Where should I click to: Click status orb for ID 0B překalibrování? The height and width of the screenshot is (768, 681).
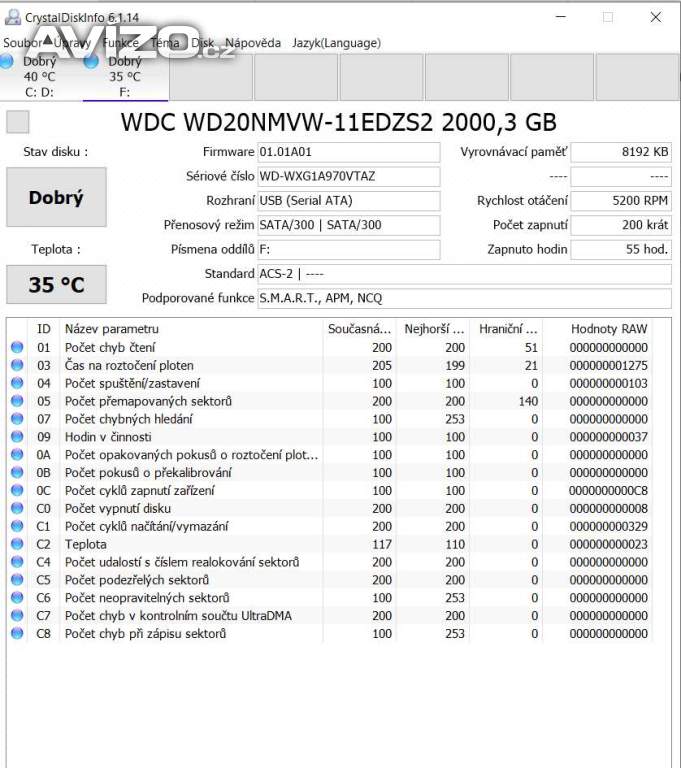[17, 473]
